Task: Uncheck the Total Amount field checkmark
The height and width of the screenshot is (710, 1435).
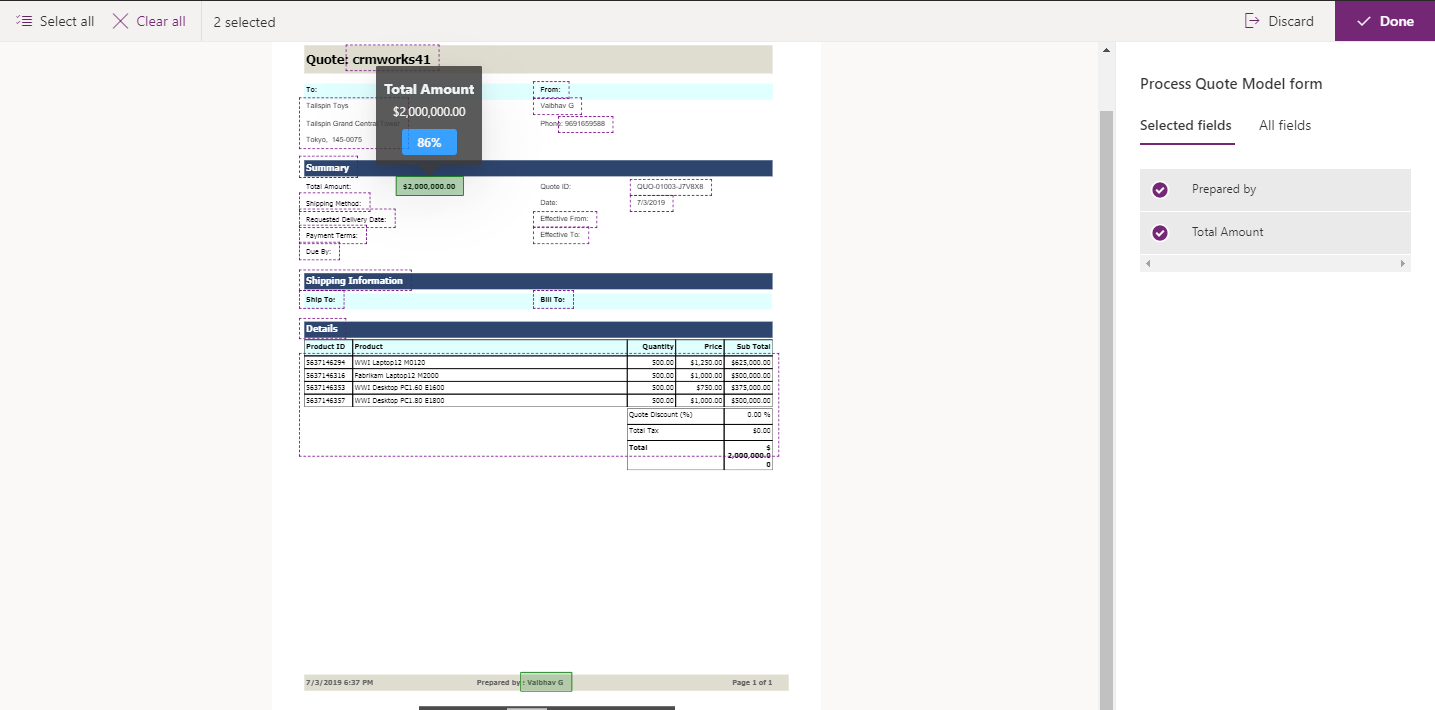Action: tap(1160, 233)
